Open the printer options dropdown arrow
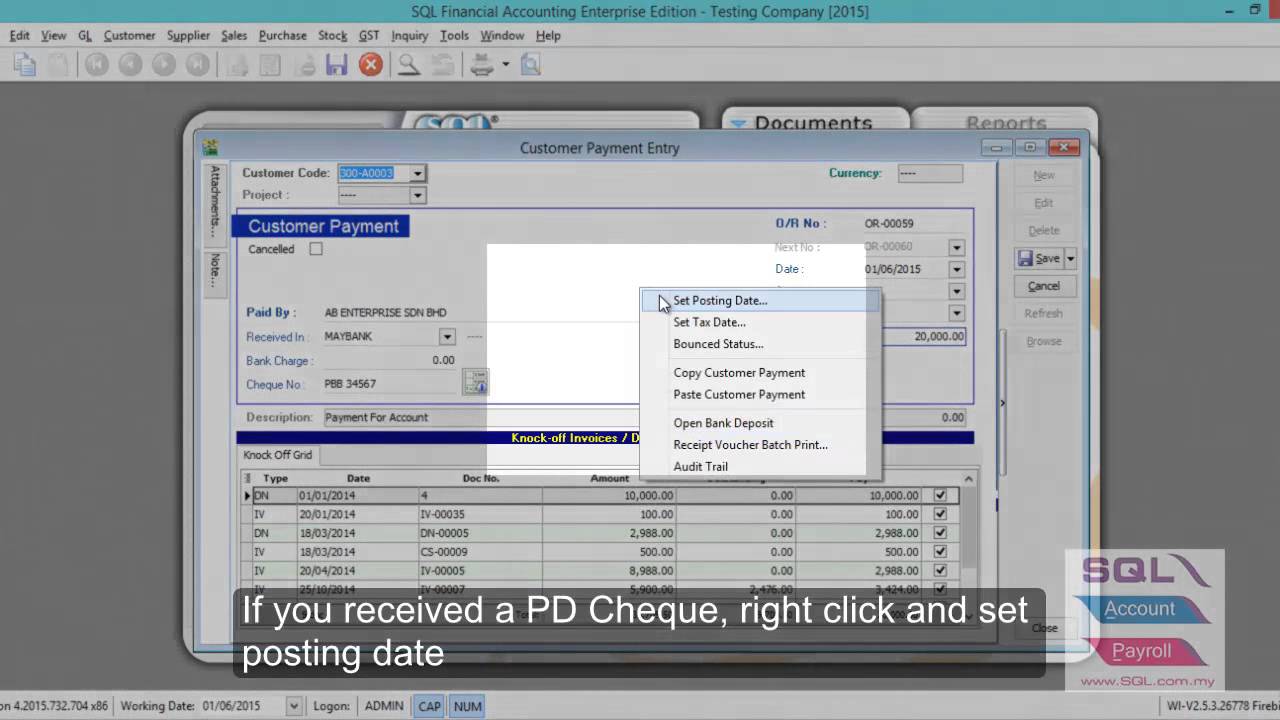 [x=506, y=65]
